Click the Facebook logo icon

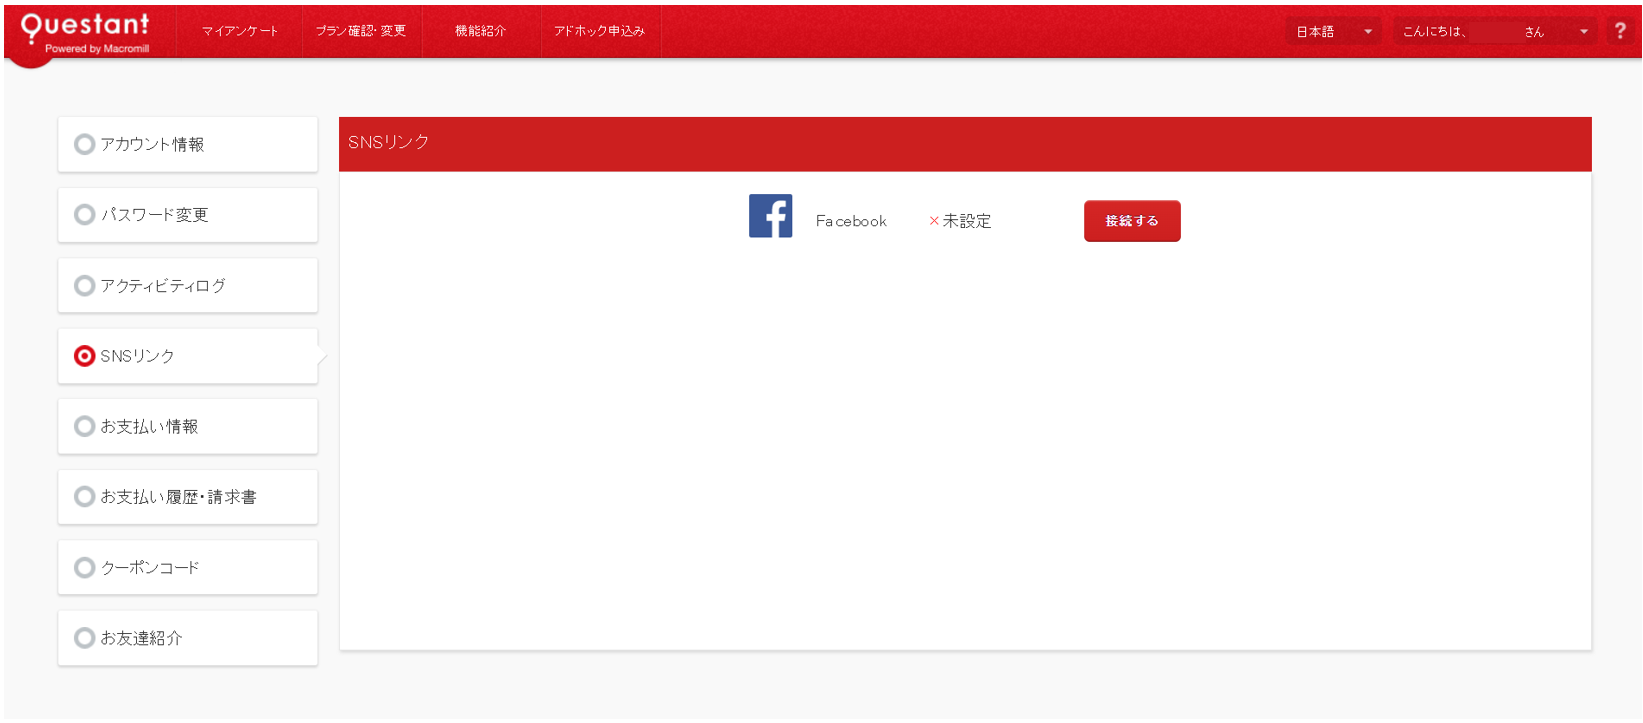pyautogui.click(x=770, y=216)
